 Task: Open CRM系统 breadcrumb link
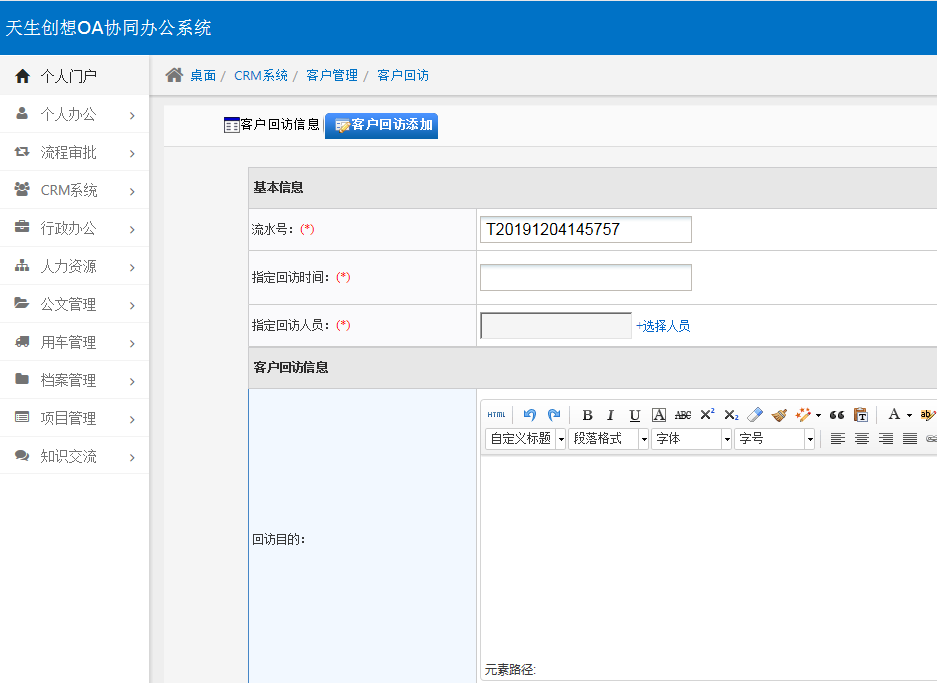[x=261, y=75]
